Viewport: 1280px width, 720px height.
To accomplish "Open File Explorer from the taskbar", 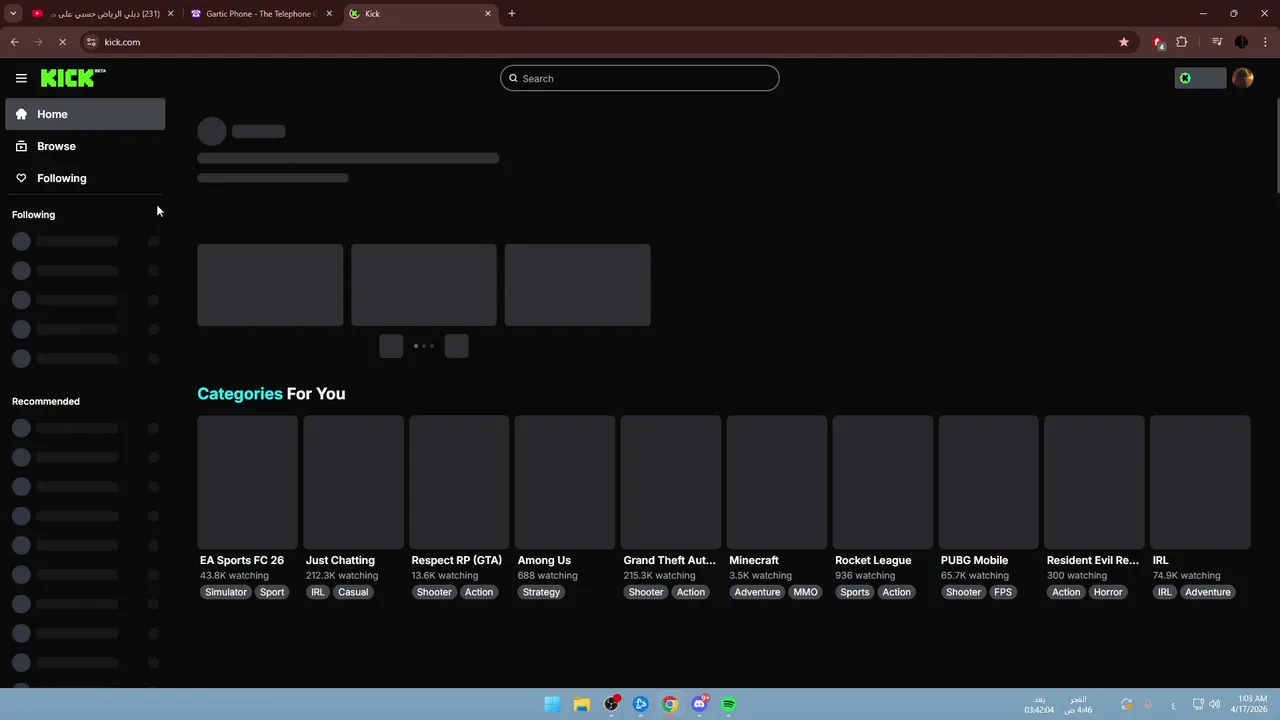I will tap(581, 704).
